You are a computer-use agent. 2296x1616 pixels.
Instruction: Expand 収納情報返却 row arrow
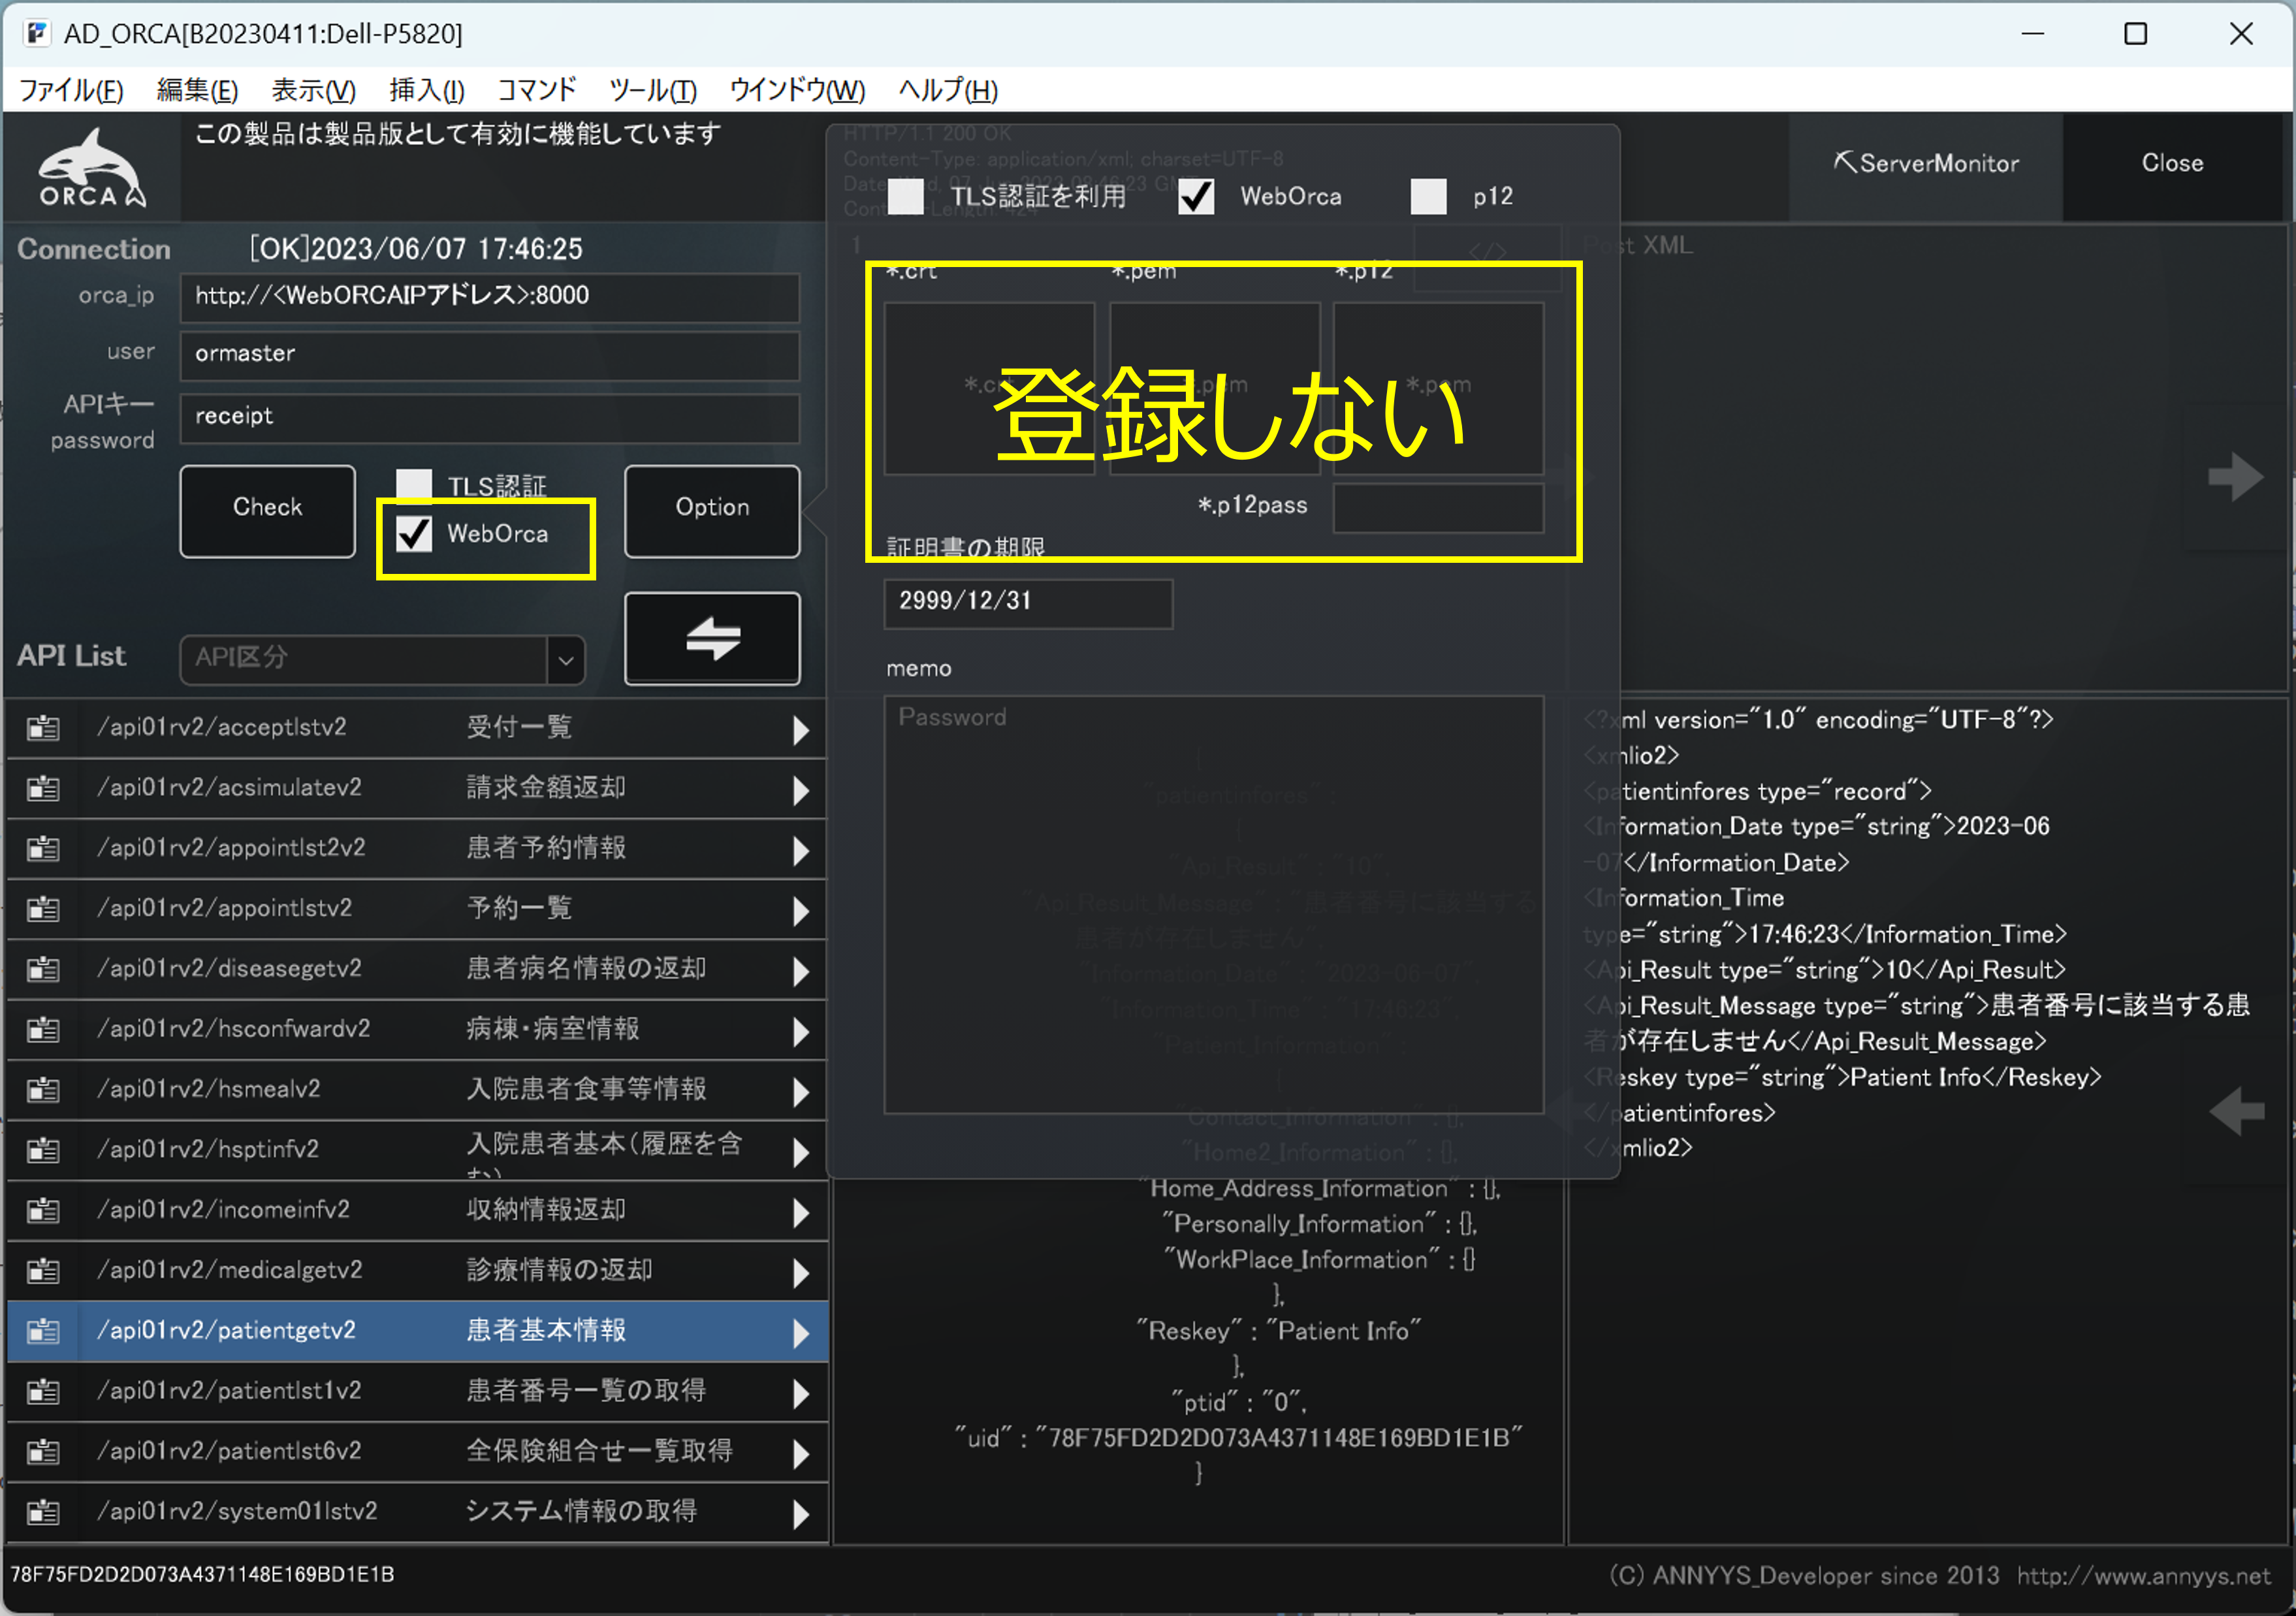point(800,1212)
